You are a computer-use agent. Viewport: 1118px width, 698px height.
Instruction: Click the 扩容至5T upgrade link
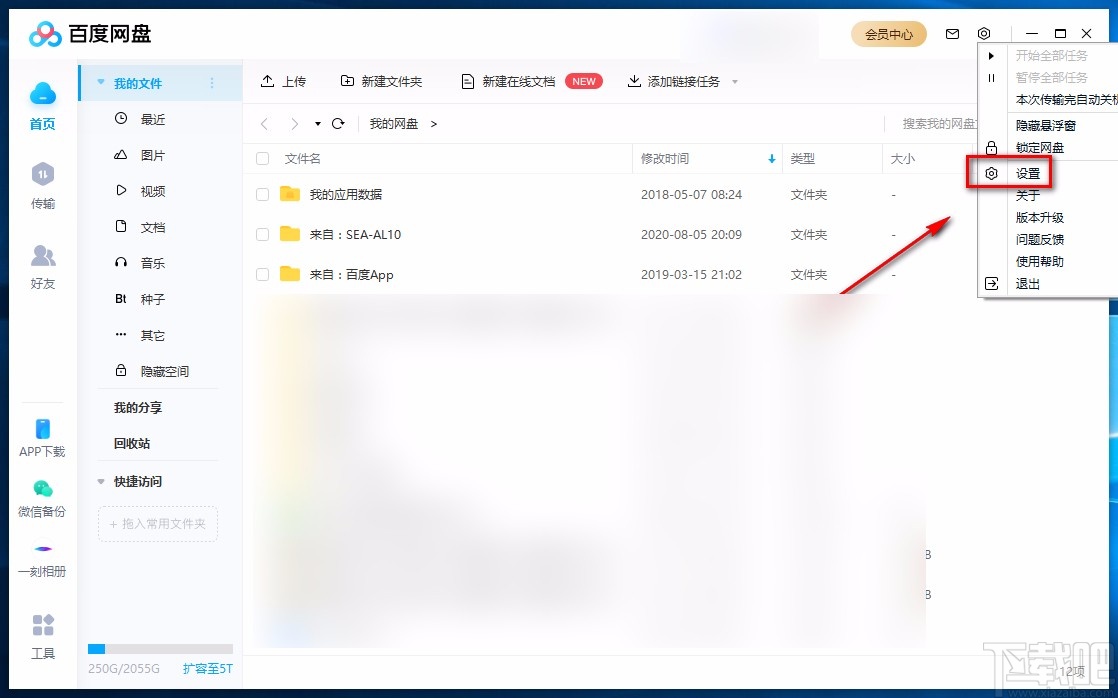tap(207, 669)
